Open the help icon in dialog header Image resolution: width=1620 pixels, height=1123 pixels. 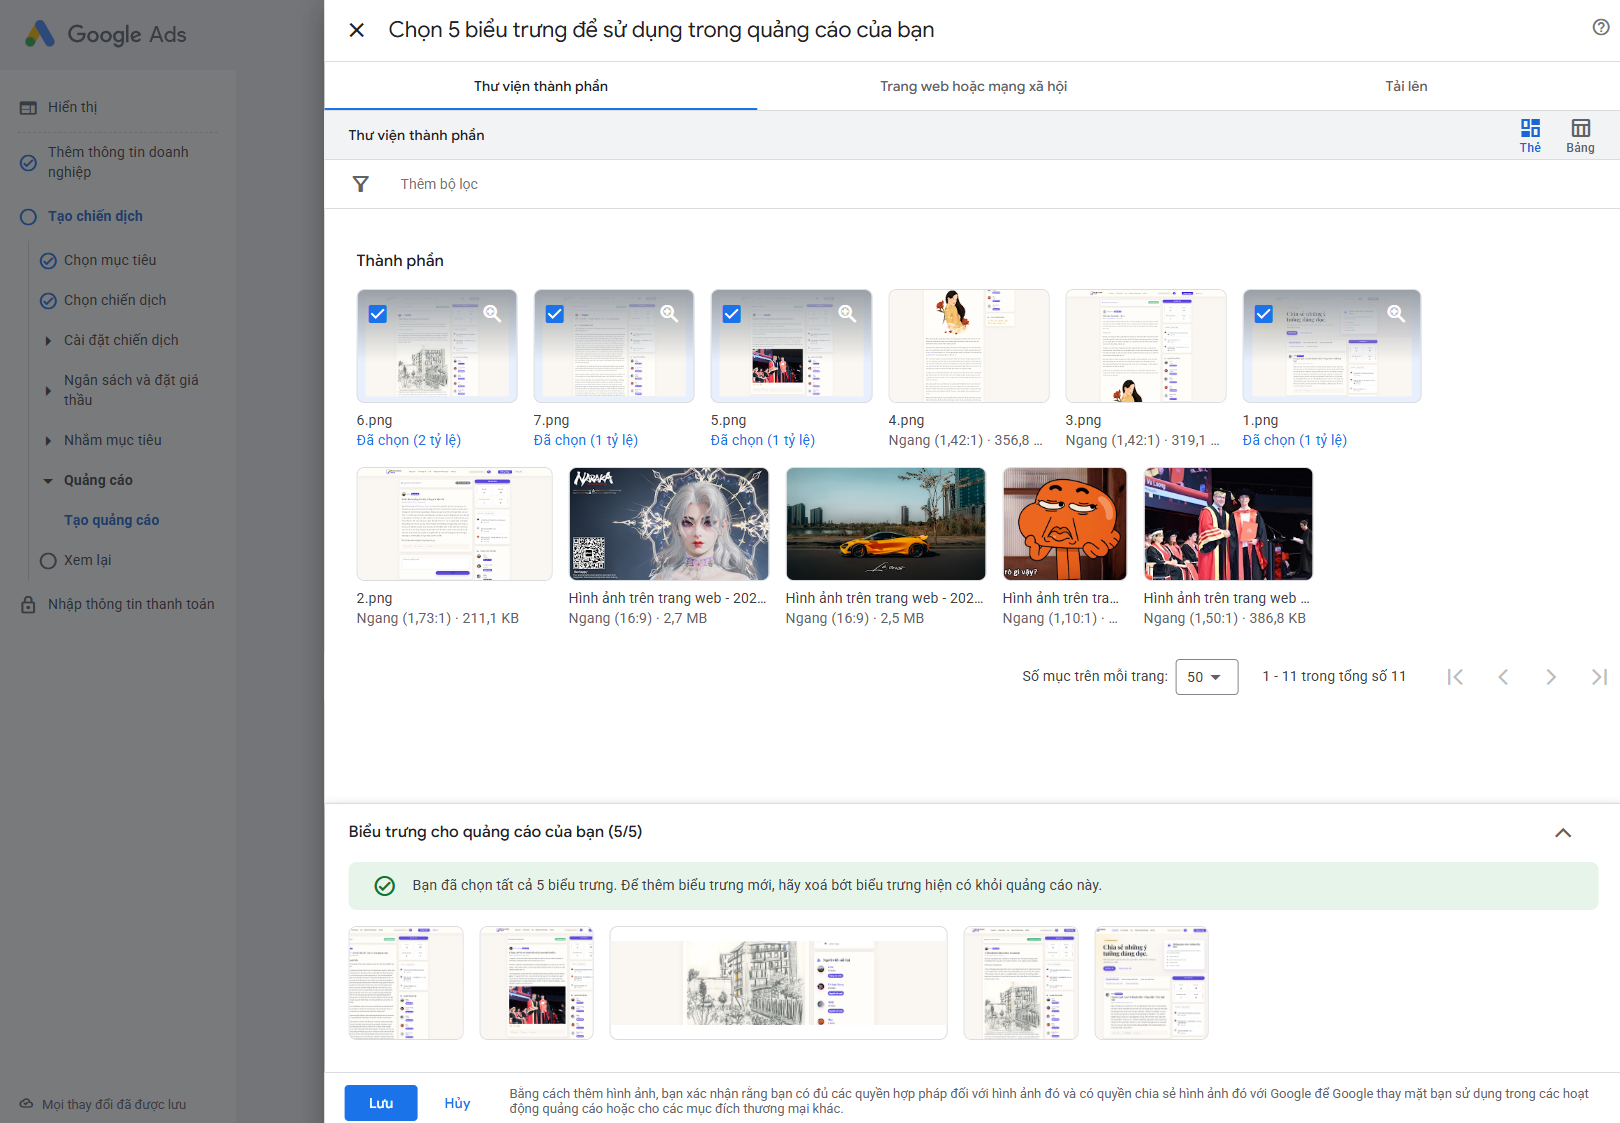(x=1601, y=28)
